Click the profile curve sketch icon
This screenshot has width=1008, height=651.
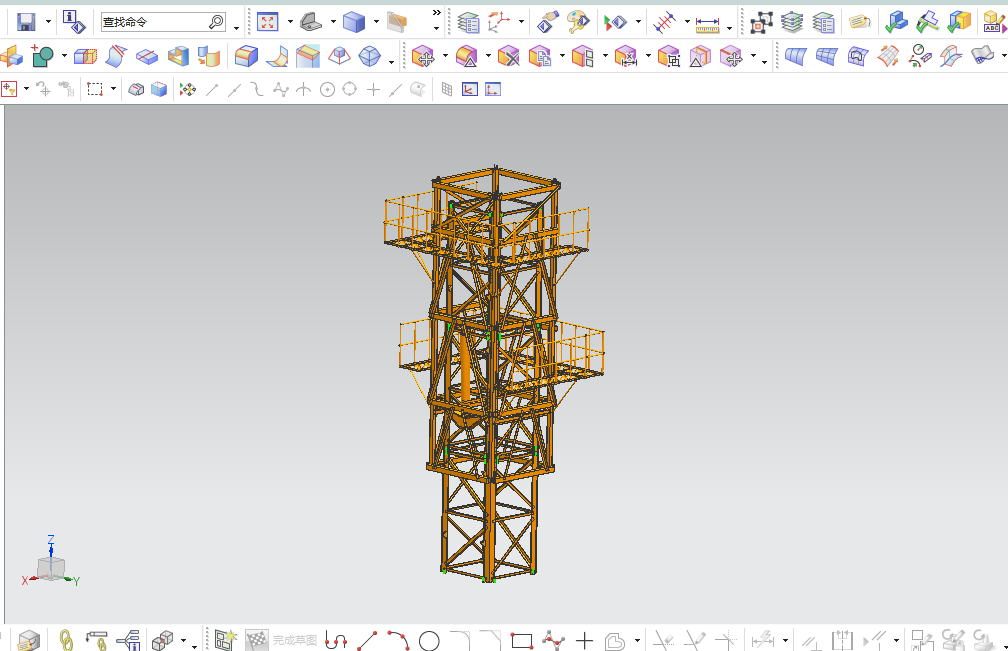tap(336, 640)
